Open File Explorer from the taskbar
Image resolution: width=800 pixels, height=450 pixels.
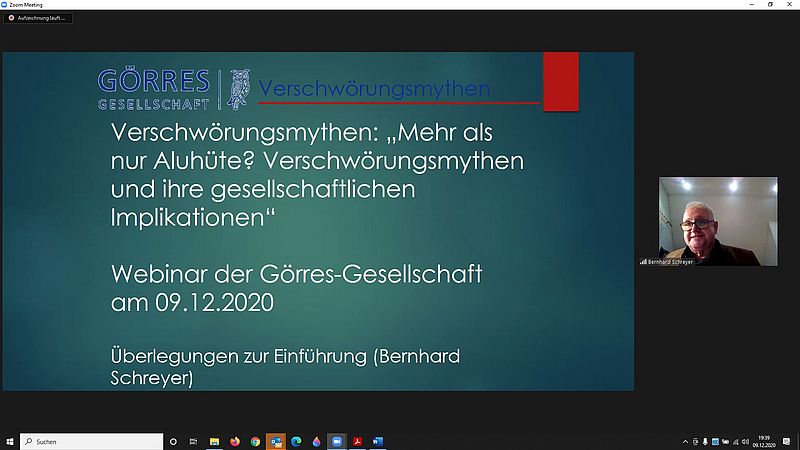pos(214,441)
